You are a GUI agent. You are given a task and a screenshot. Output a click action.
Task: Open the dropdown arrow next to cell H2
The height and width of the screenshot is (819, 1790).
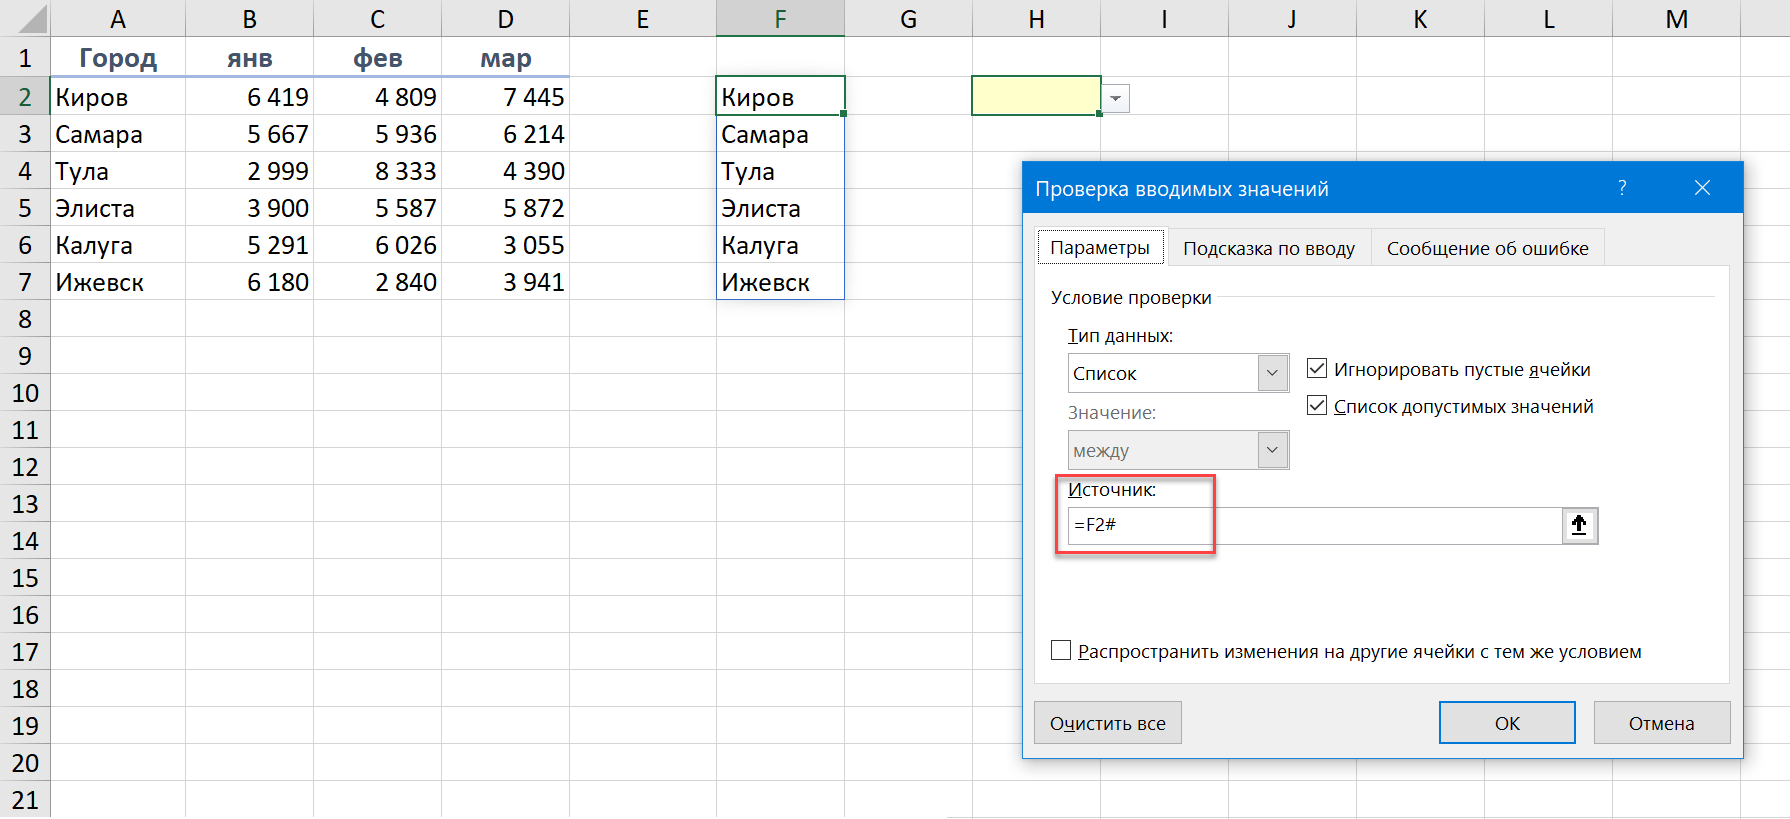pyautogui.click(x=1116, y=99)
